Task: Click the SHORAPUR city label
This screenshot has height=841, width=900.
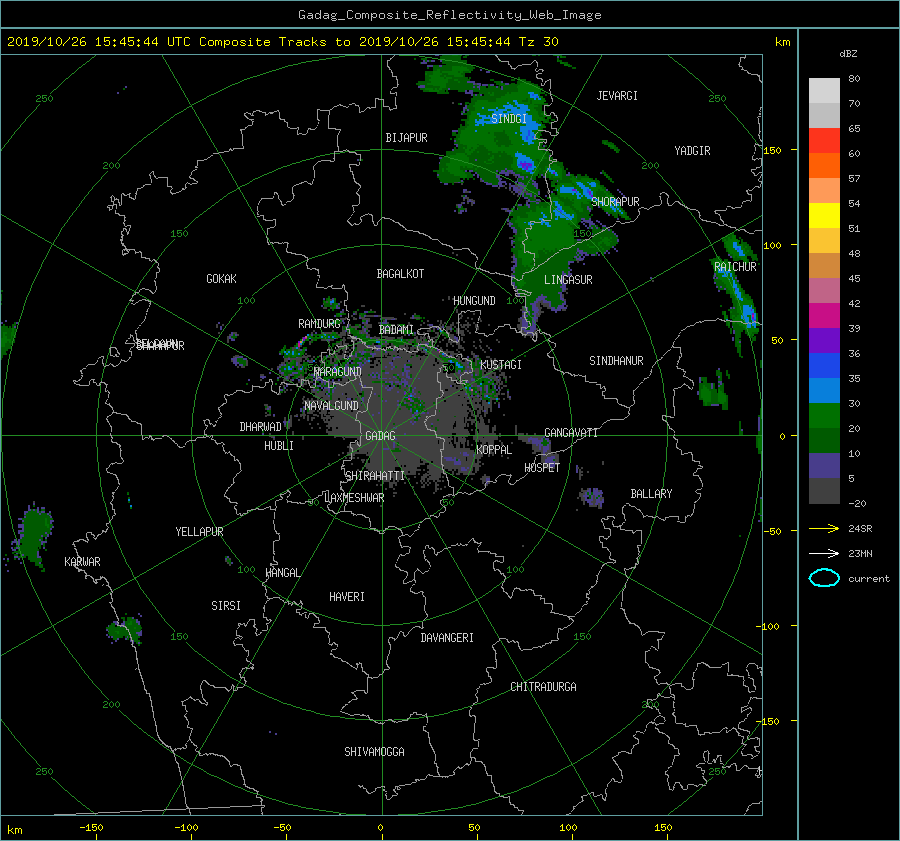Action: pos(615,202)
